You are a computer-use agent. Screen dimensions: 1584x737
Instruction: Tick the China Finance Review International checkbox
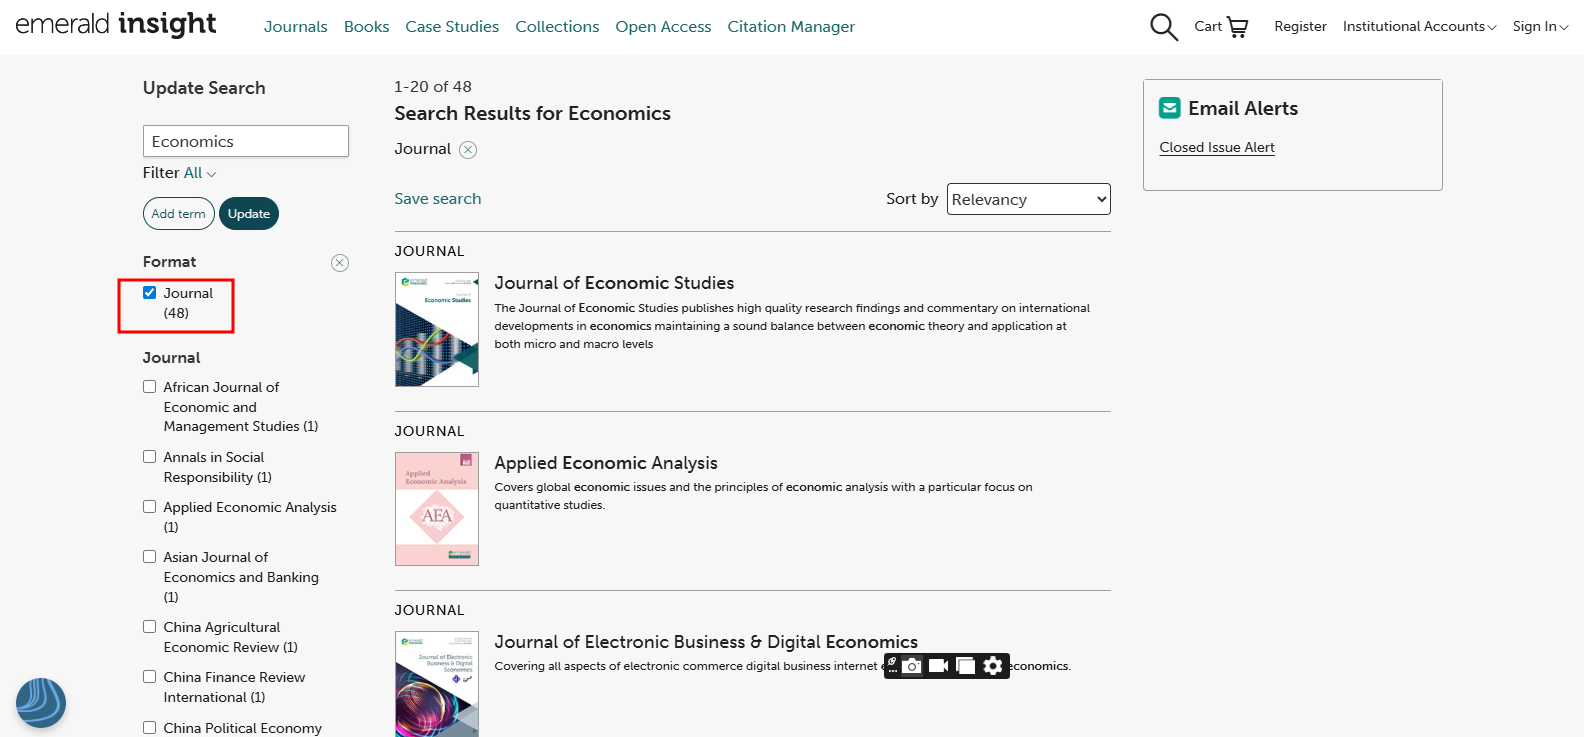(x=150, y=677)
